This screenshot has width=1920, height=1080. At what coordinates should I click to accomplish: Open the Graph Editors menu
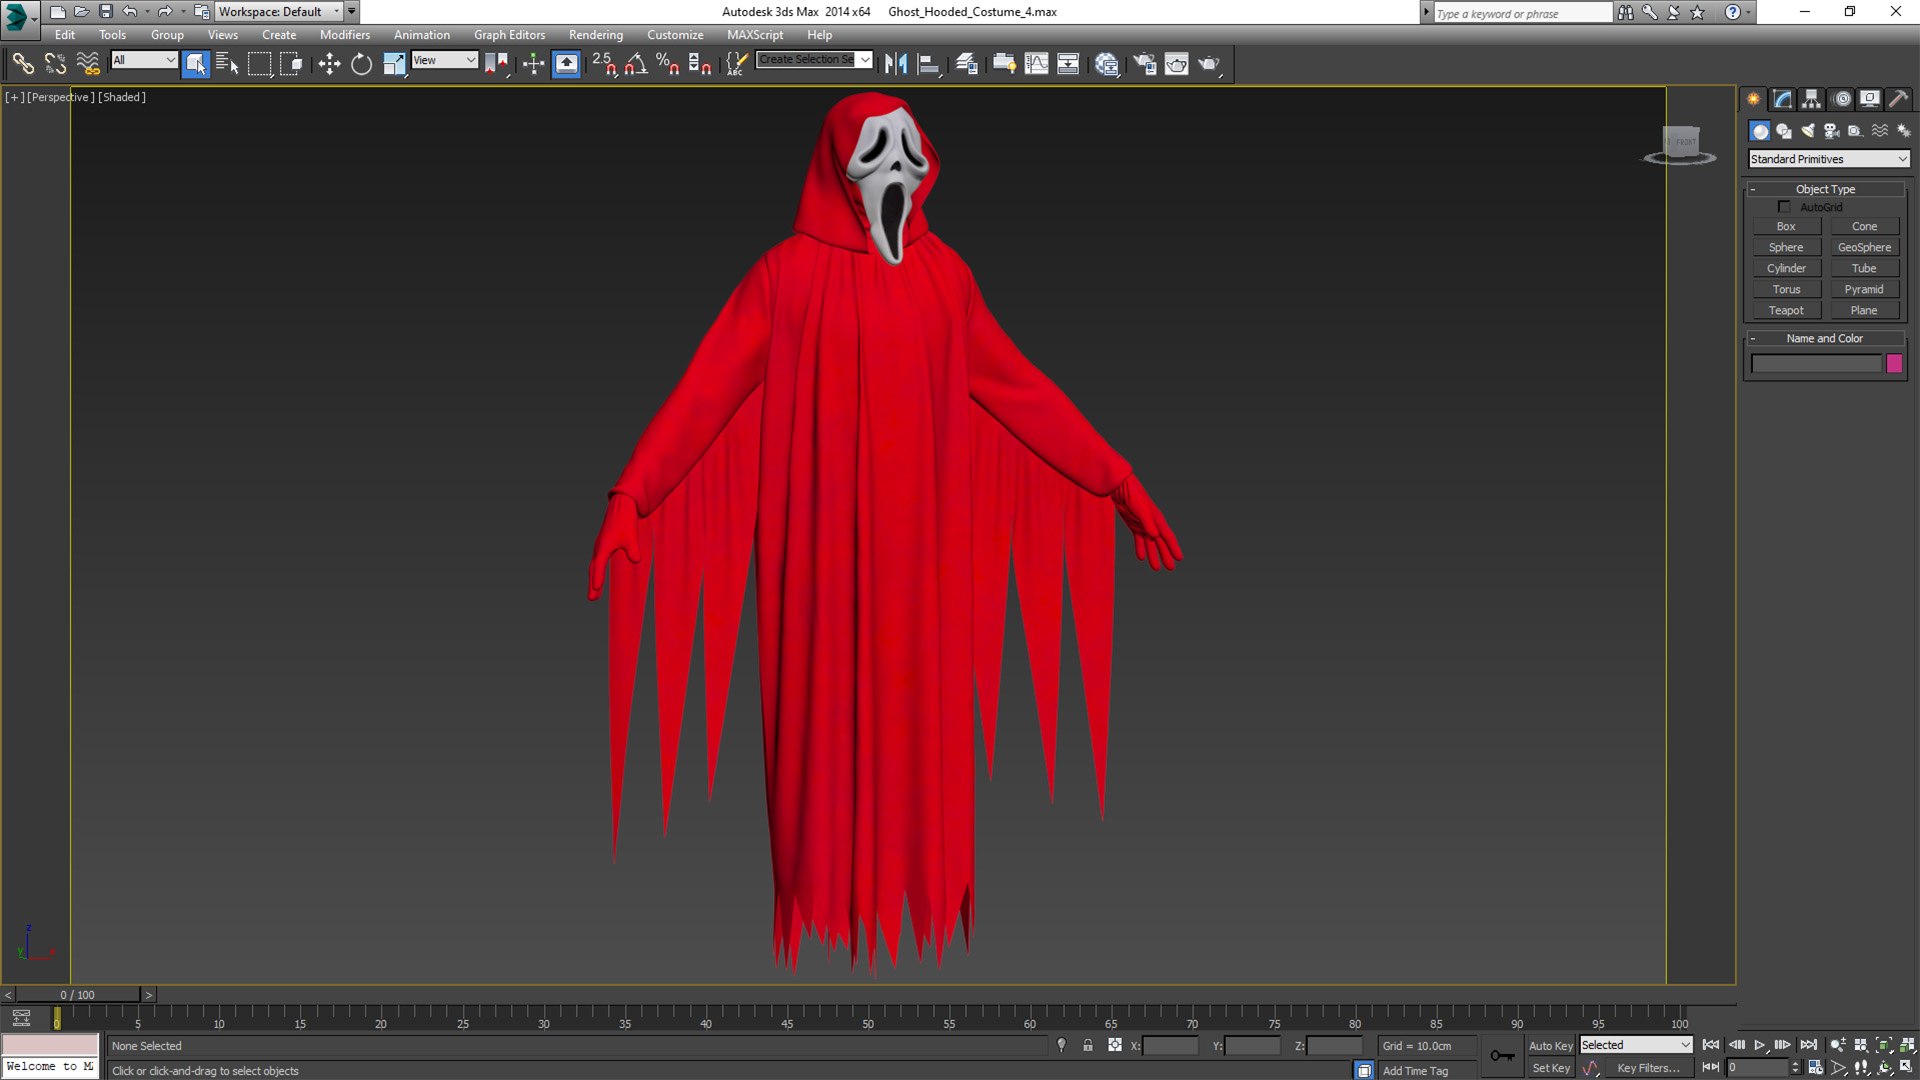(x=509, y=35)
